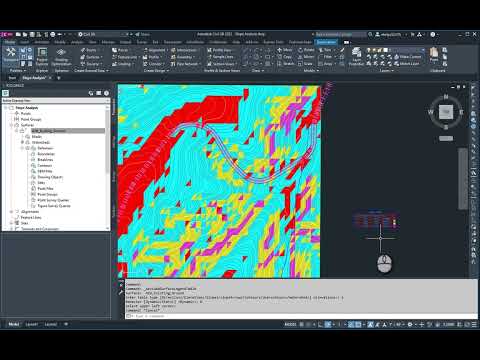Screen dimensions: 480x360
Task: Expand the Watersheds tree node
Action: pyautogui.click(x=22, y=142)
